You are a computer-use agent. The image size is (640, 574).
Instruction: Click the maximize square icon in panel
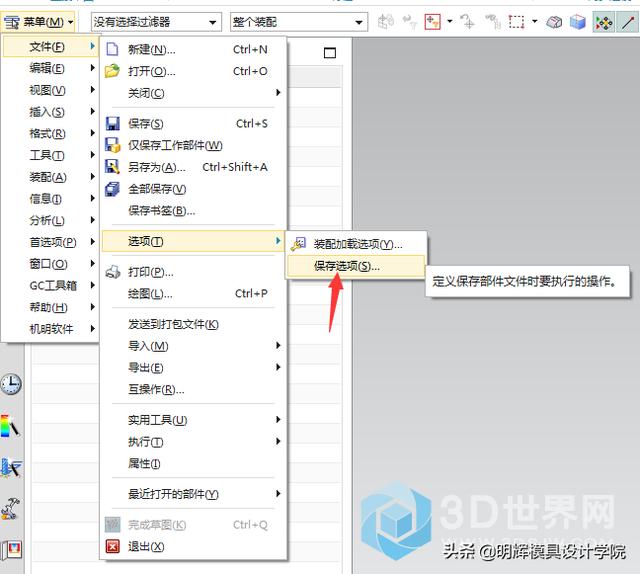330,53
